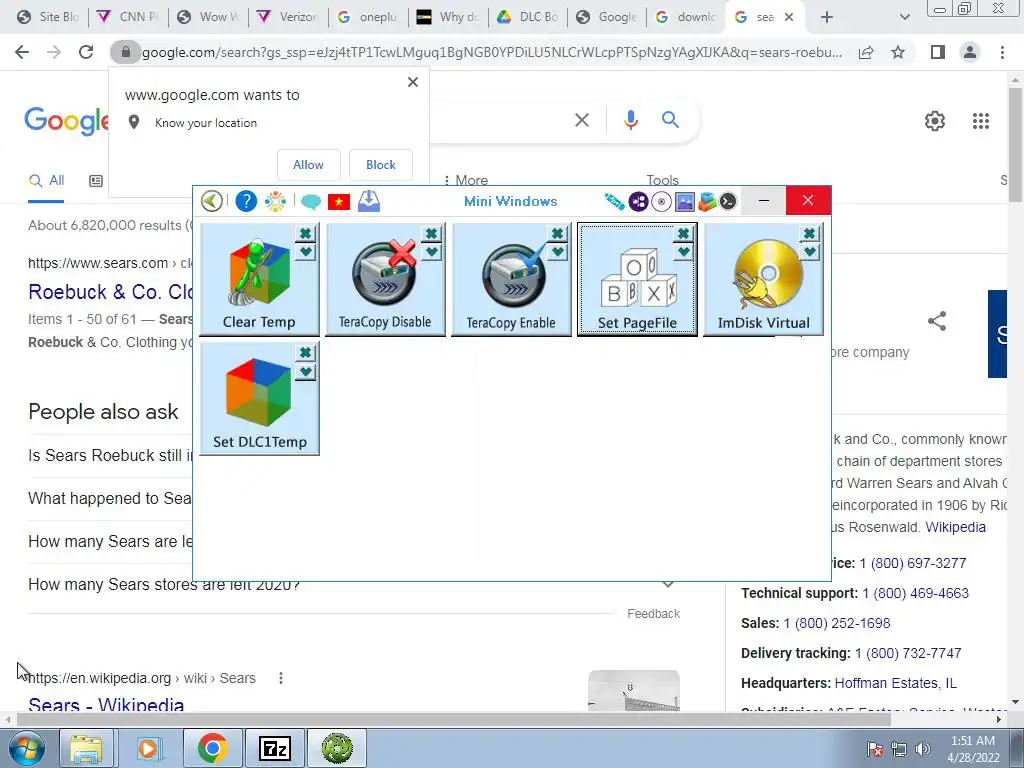Remove TeraCopy Enable tile with its X button
This screenshot has height=768, width=1024.
(557, 233)
